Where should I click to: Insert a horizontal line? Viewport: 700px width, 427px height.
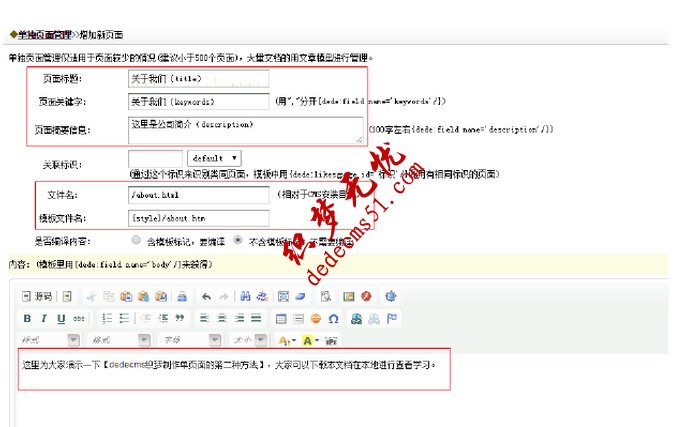(299, 318)
